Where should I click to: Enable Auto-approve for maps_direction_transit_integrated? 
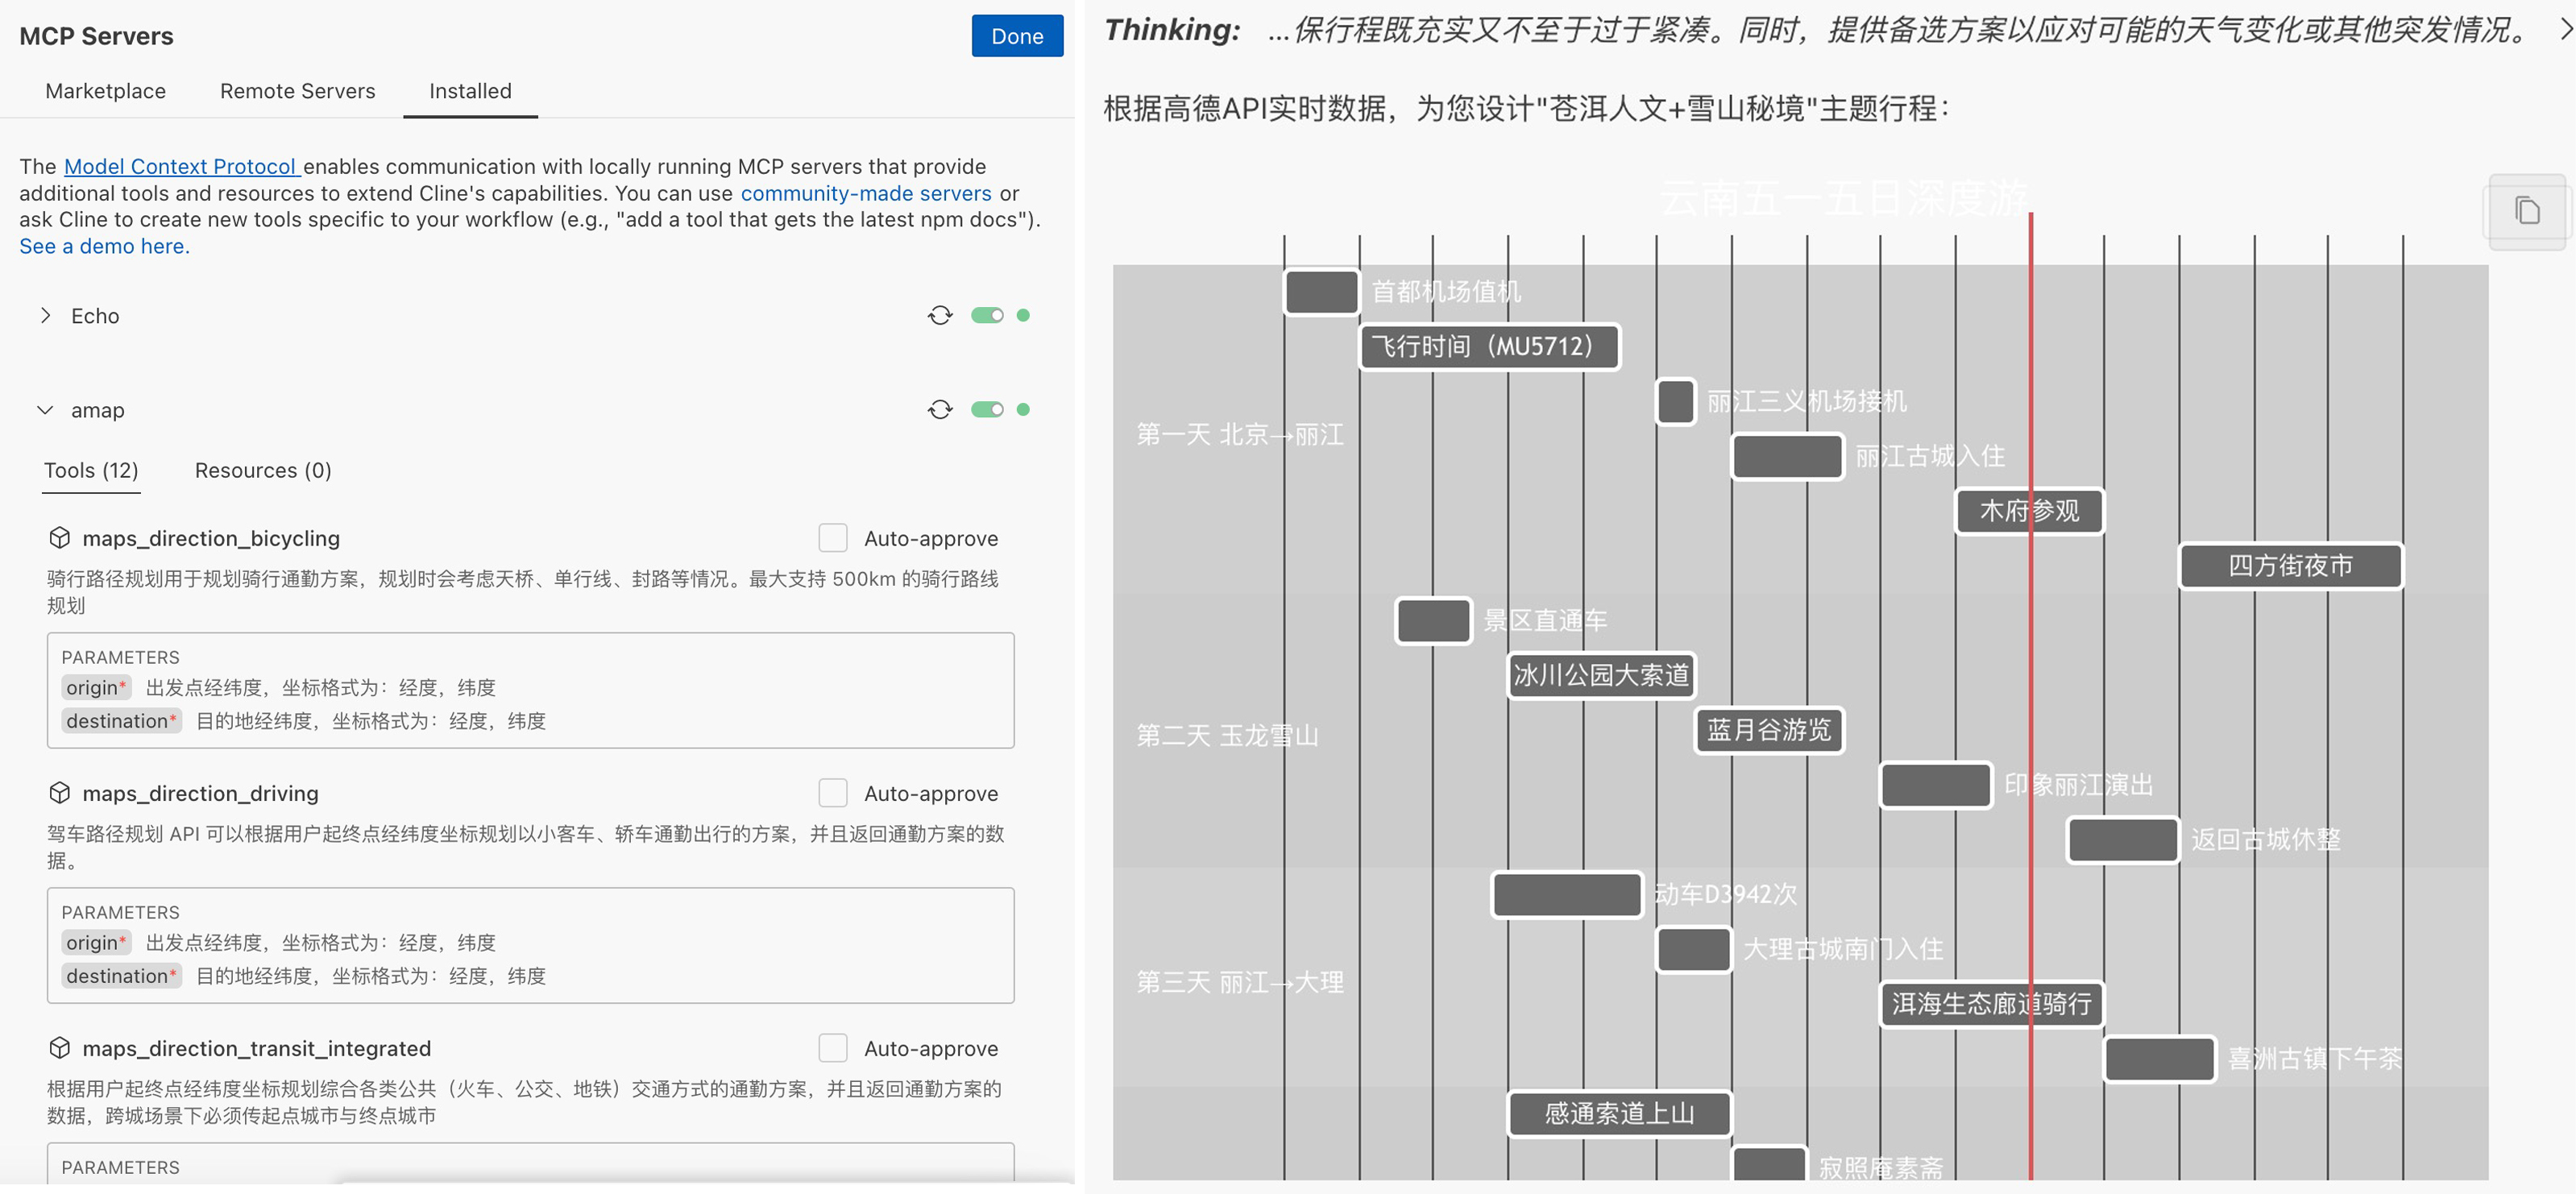point(832,1048)
